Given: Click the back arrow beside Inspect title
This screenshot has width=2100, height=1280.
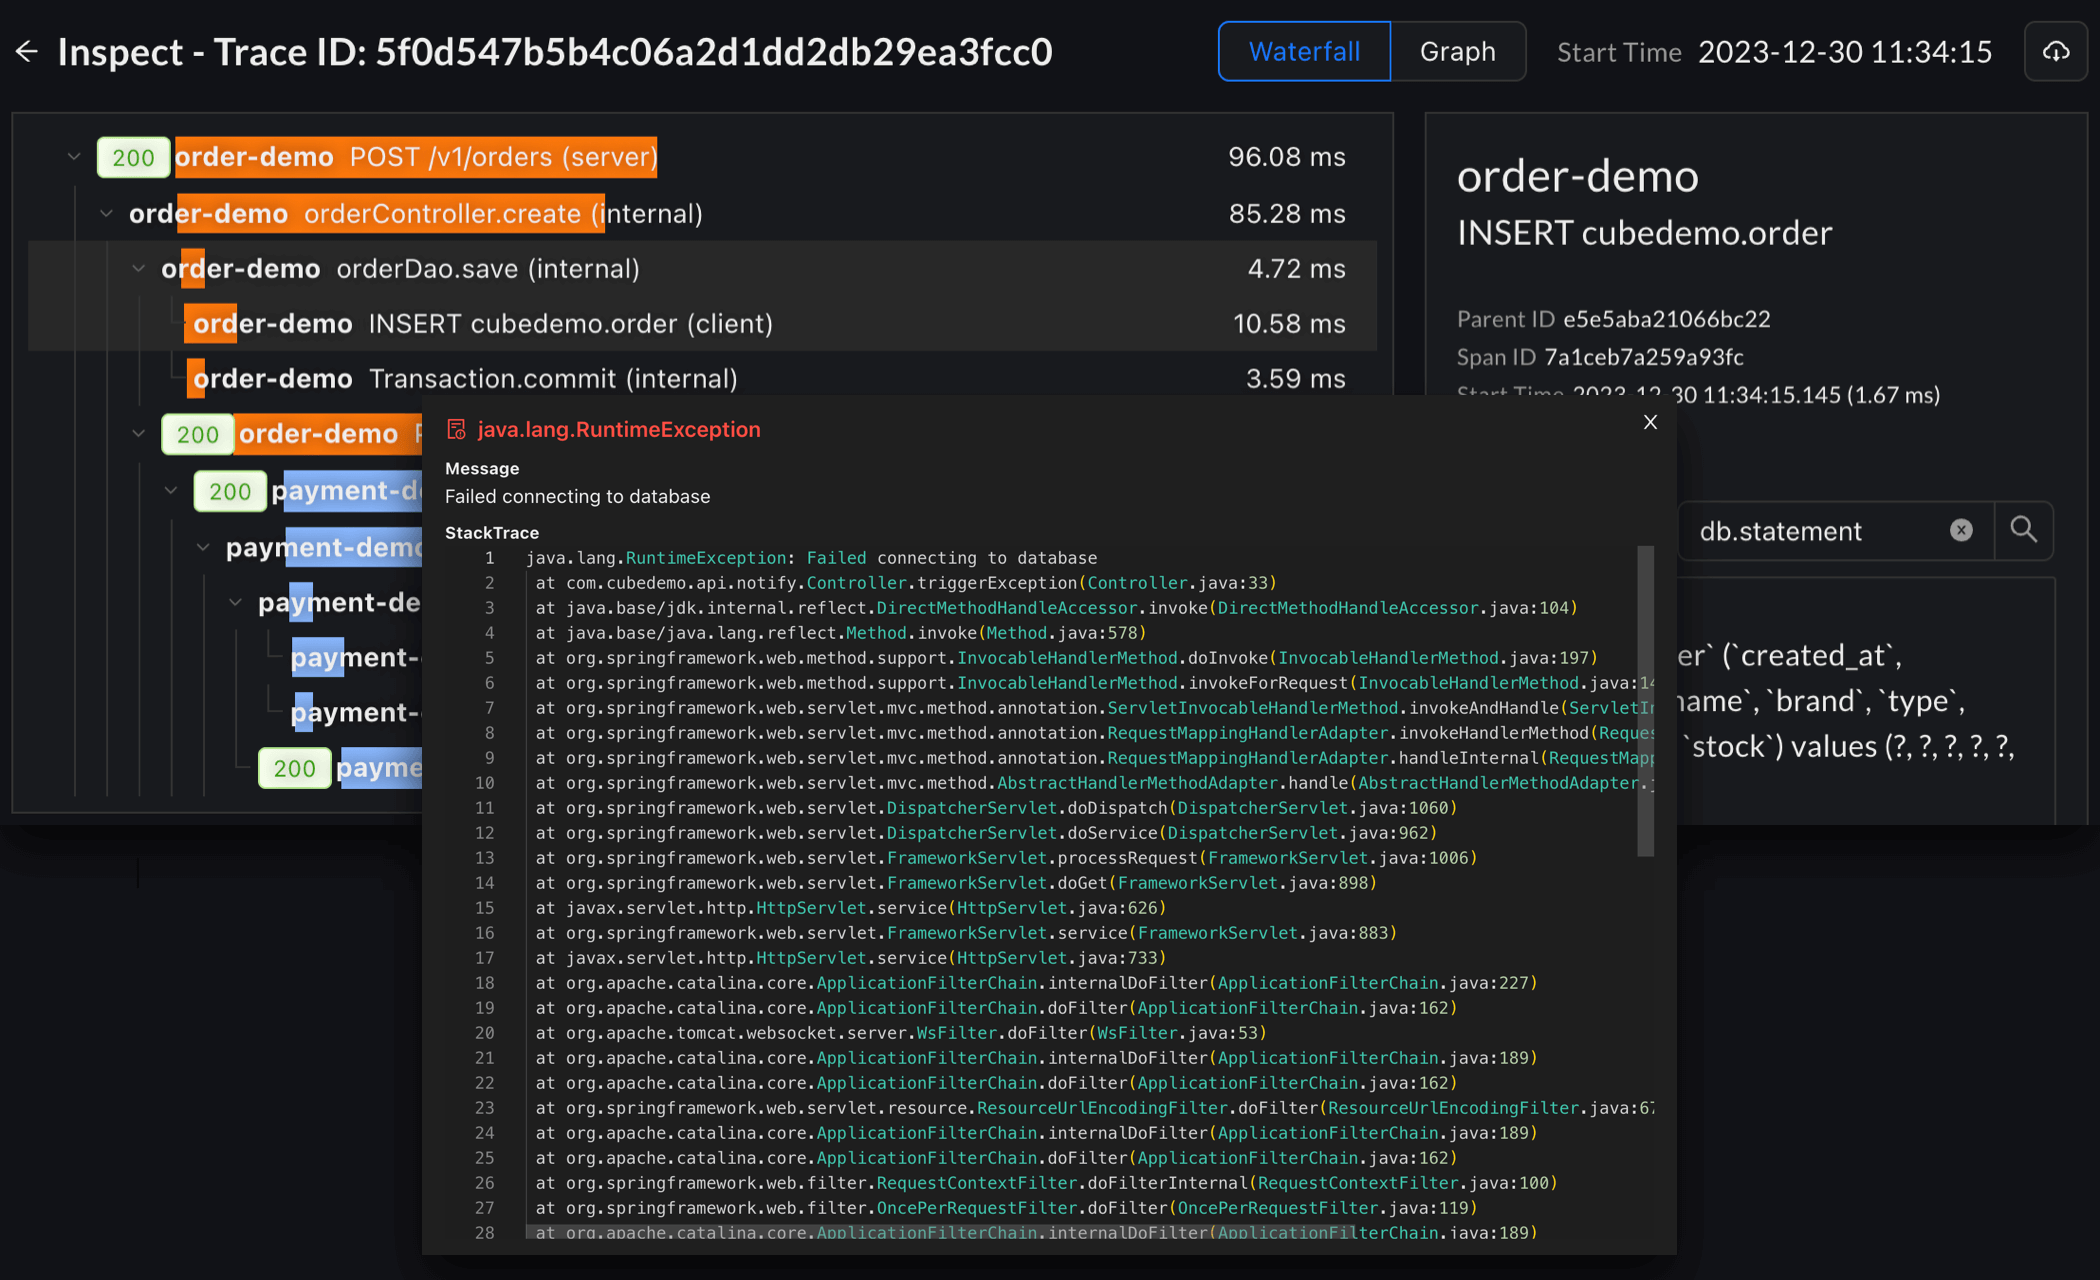Looking at the screenshot, I should tap(27, 52).
